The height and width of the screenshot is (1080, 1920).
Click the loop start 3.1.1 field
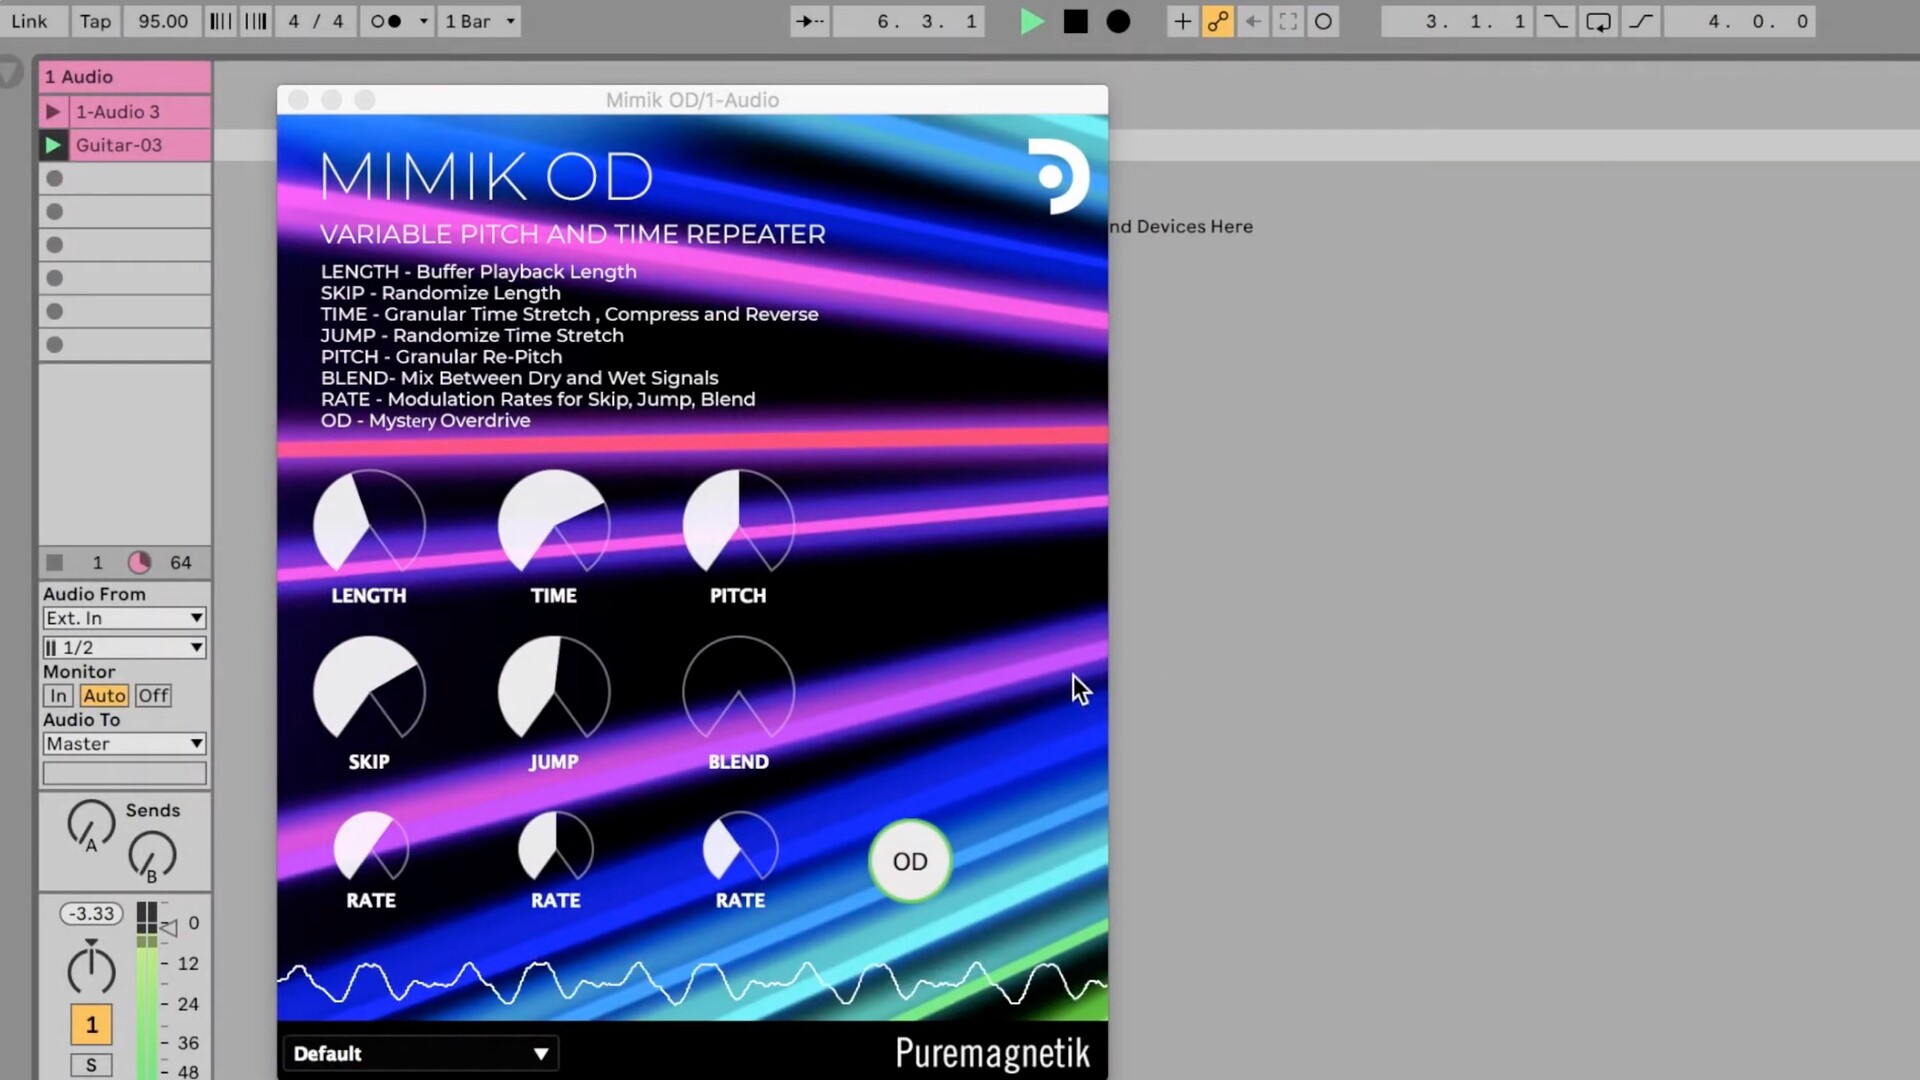pos(1457,21)
